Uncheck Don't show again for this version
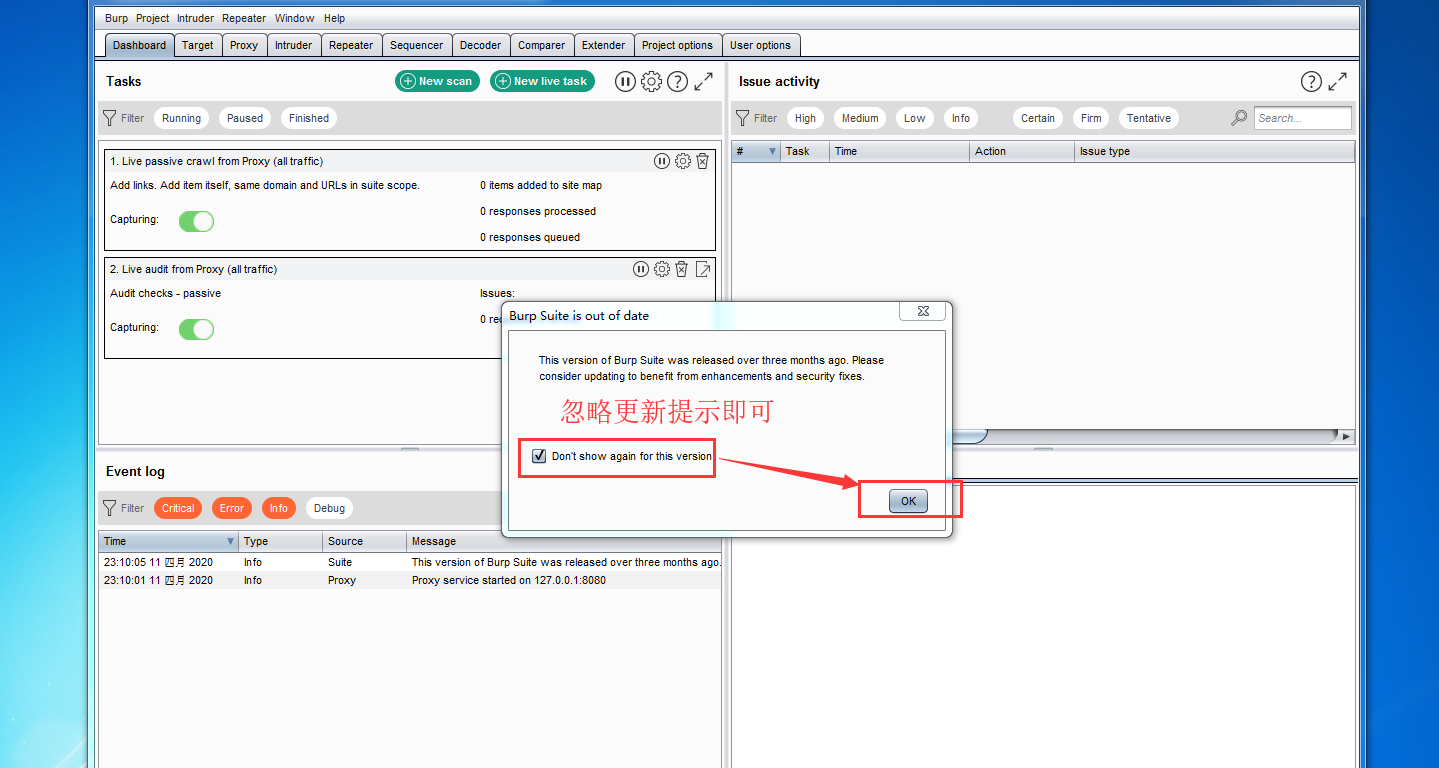Viewport: 1439px width, 768px height. [540, 456]
